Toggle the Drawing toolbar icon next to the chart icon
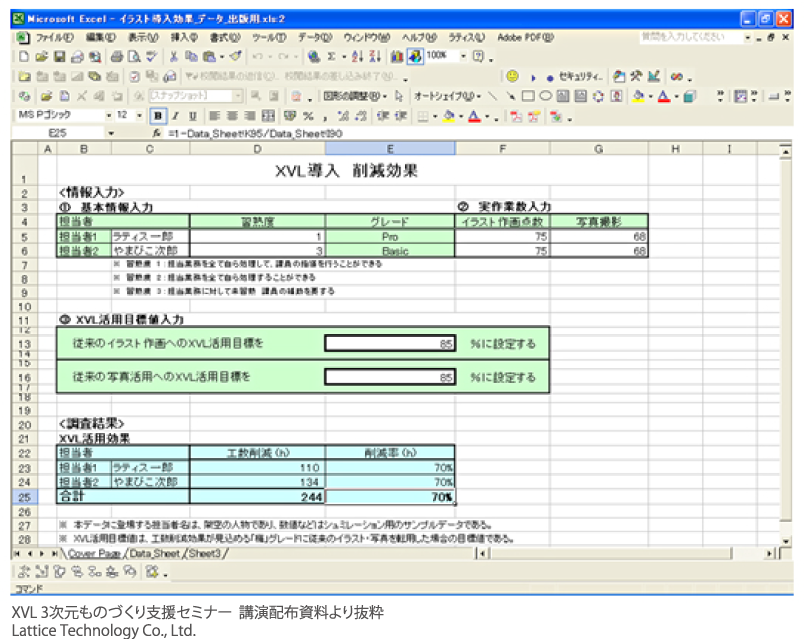The width and height of the screenshot is (804, 639). pos(415,56)
